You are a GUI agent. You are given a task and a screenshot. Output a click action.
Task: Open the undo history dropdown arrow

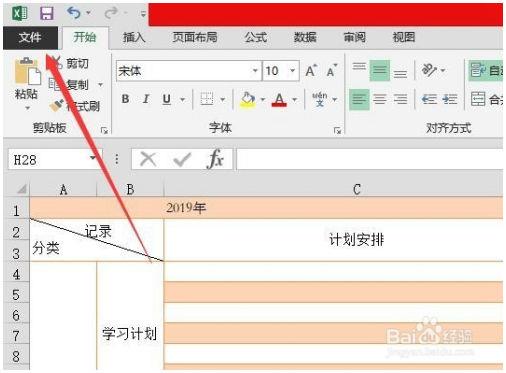click(x=89, y=13)
